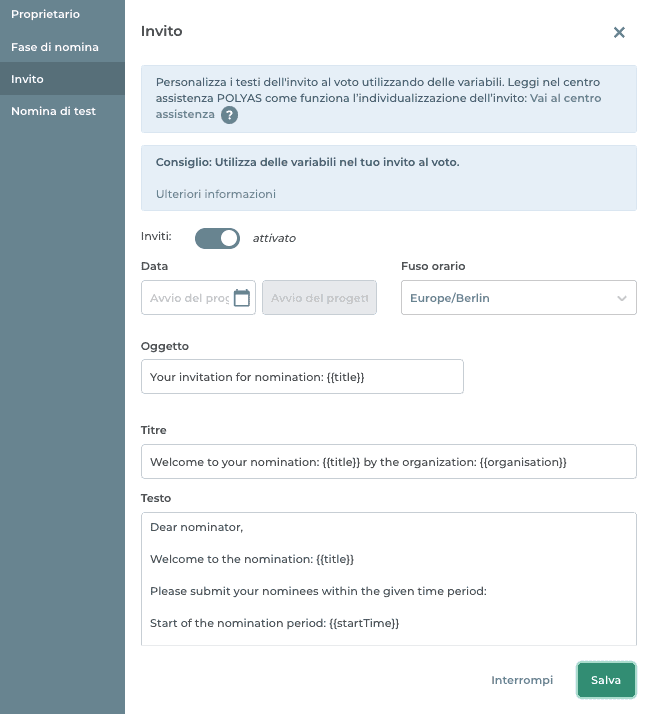Click into the Oggetto subject field
Screen dimensions: 651x714
(302, 377)
